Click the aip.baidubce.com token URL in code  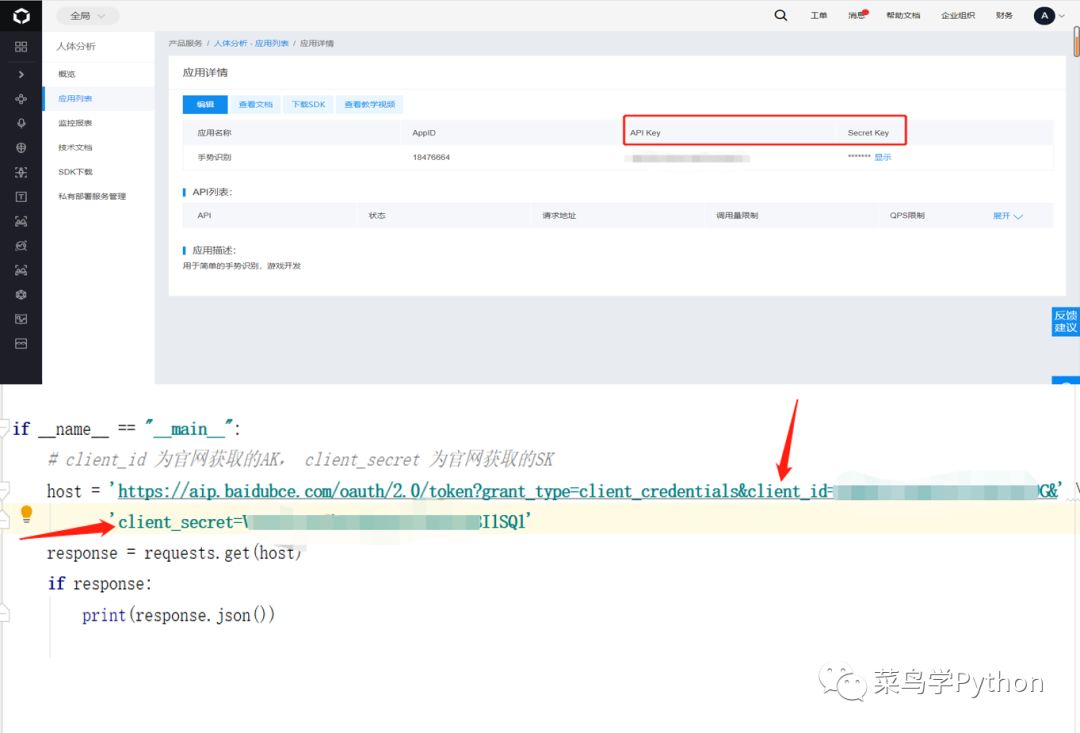pos(588,491)
